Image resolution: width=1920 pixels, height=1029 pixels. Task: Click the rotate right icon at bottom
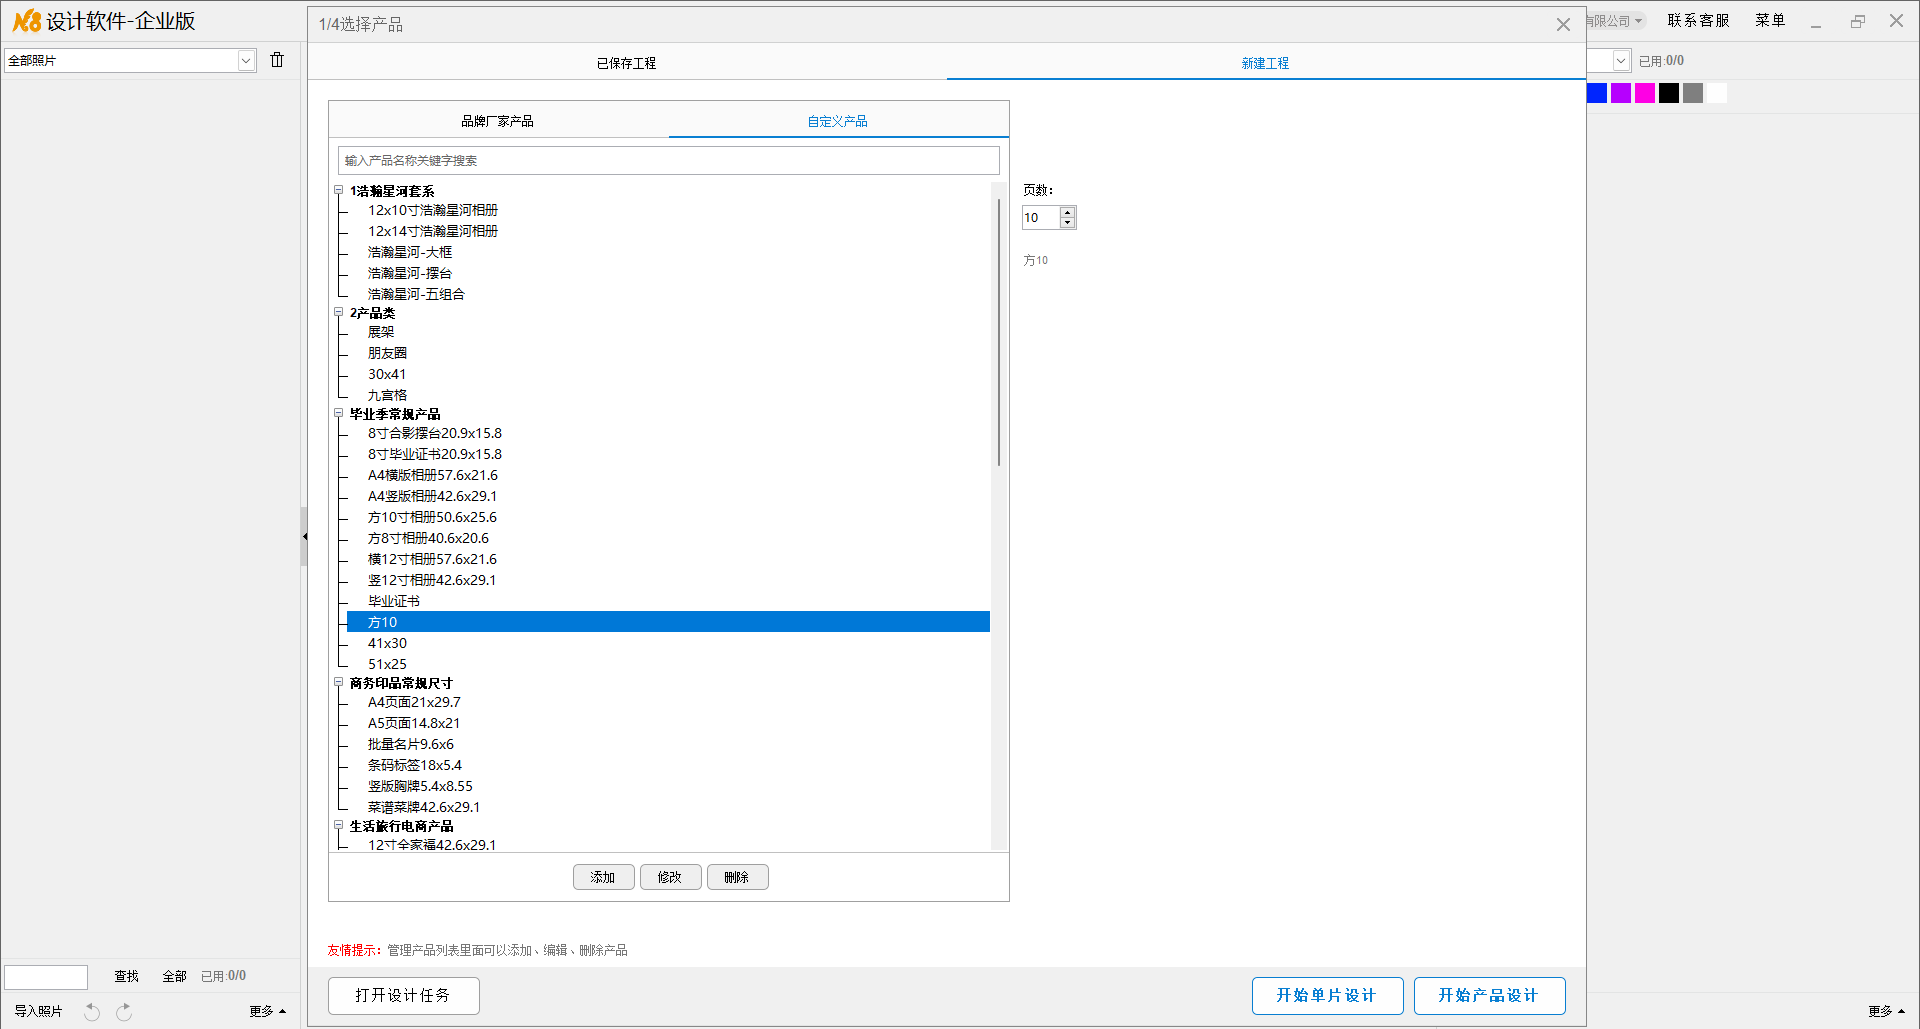(x=124, y=1011)
